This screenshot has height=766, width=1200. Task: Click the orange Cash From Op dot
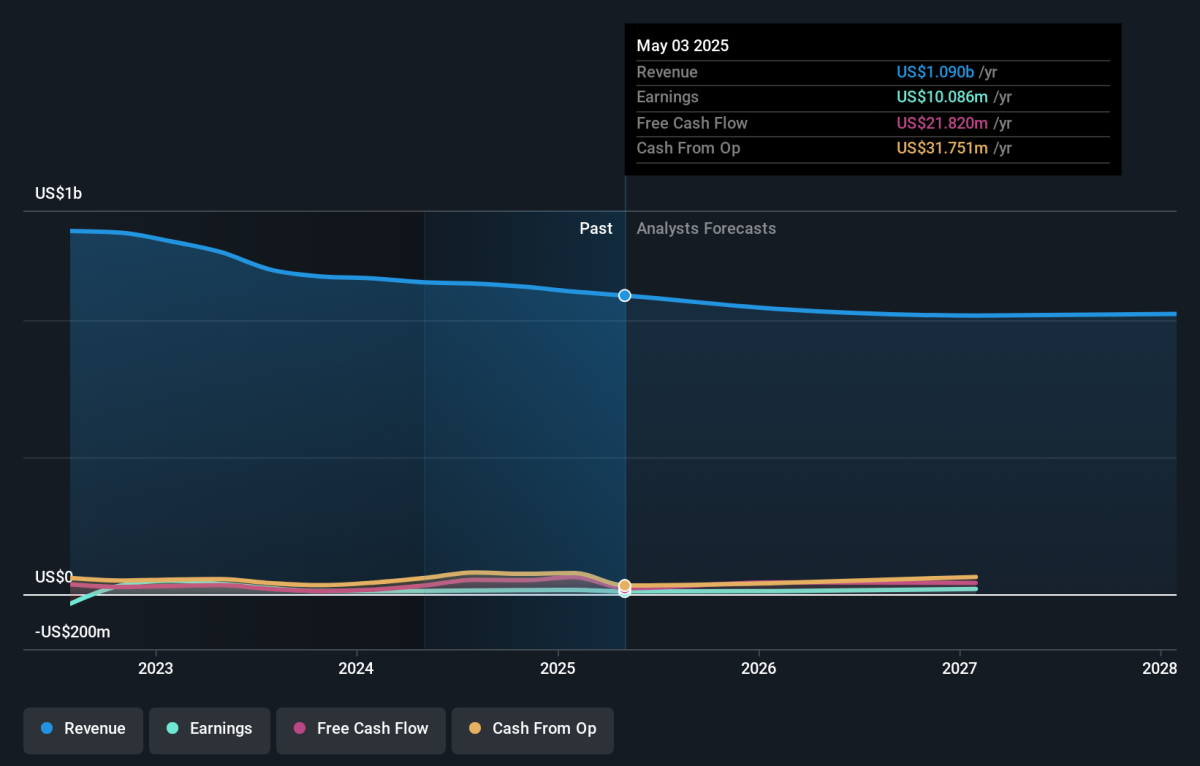point(475,729)
